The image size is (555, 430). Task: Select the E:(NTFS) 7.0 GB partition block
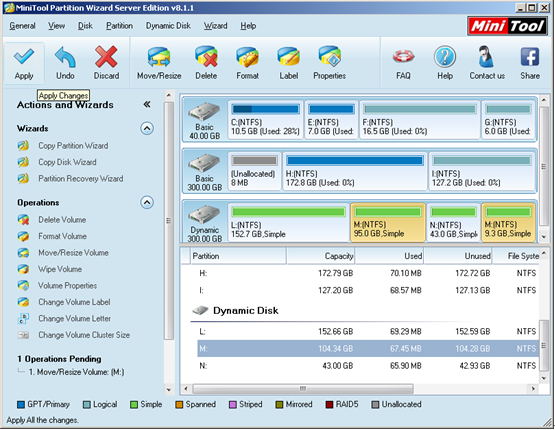point(331,120)
